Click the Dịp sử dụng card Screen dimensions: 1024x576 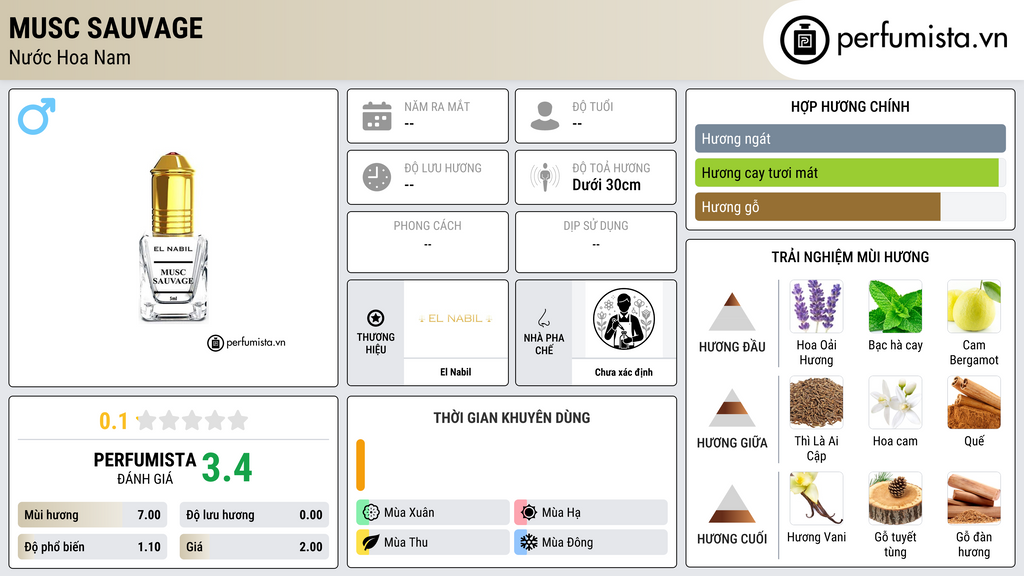pos(596,242)
